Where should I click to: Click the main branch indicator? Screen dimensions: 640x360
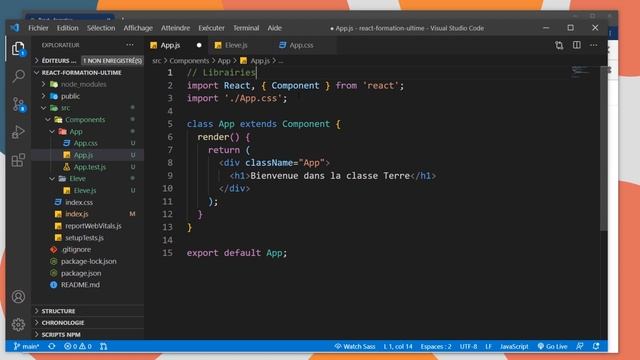tap(26, 346)
